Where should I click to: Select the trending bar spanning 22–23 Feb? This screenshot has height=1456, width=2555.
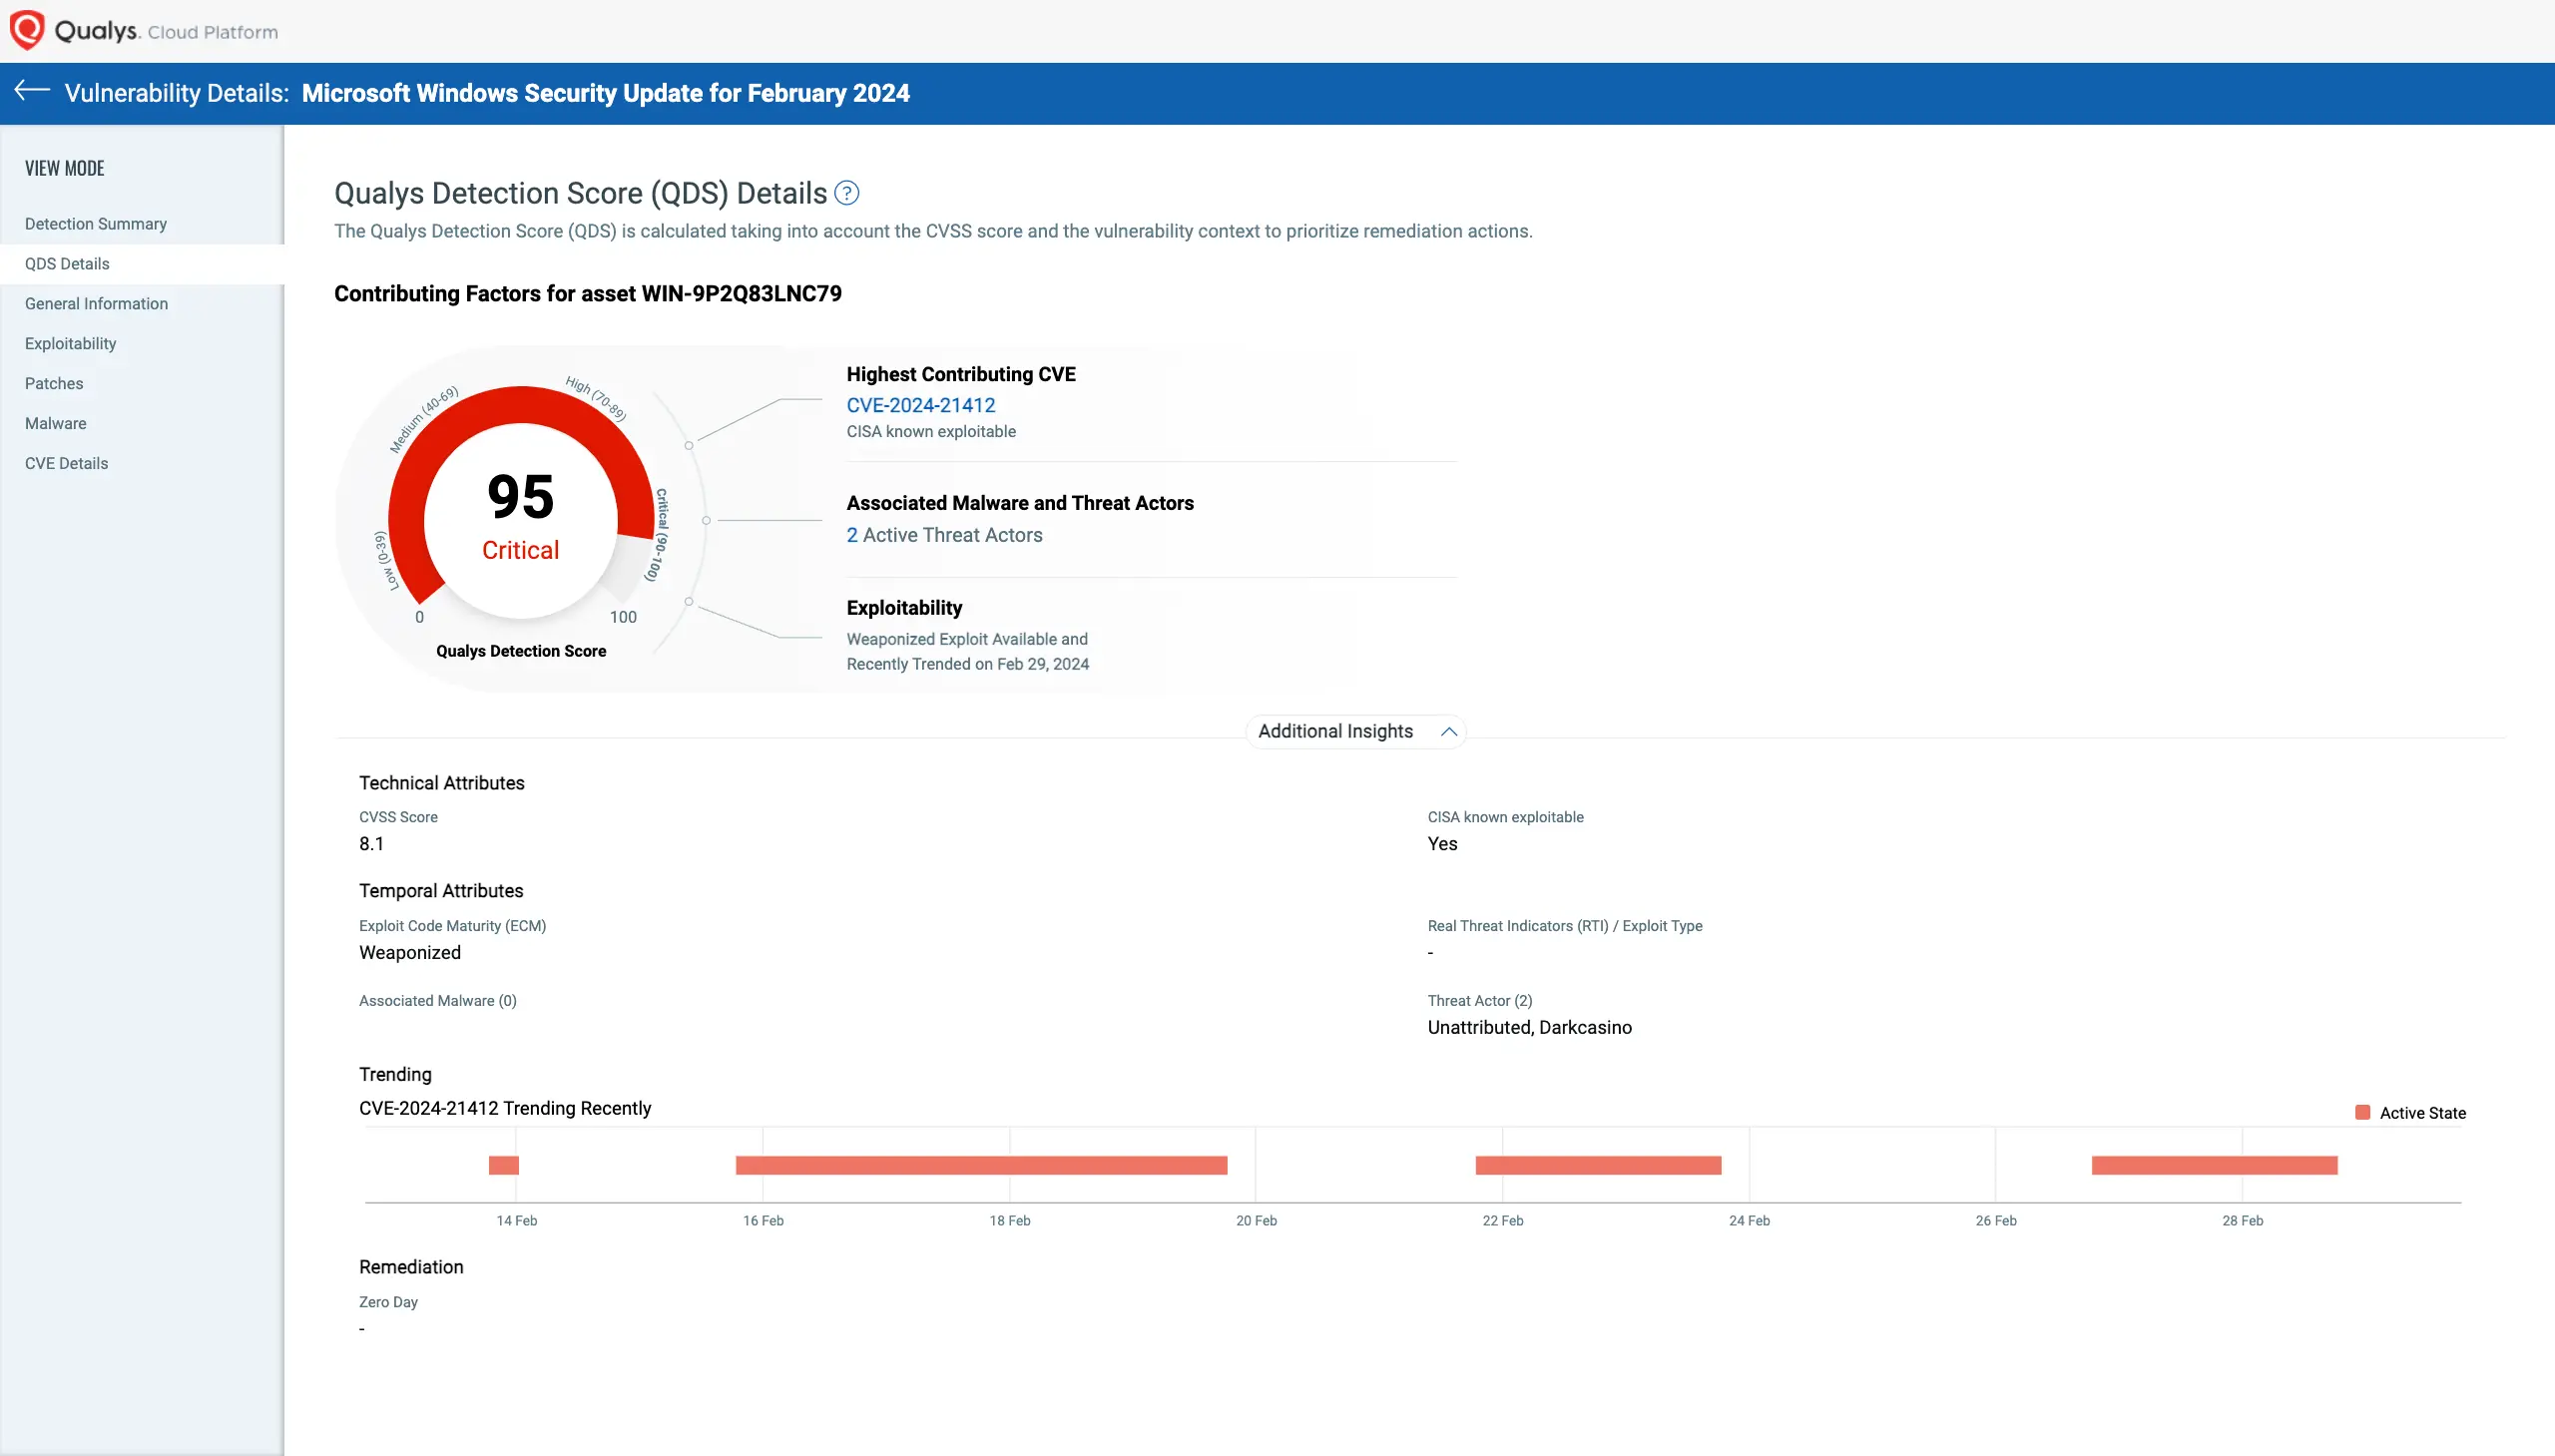tap(1598, 1165)
